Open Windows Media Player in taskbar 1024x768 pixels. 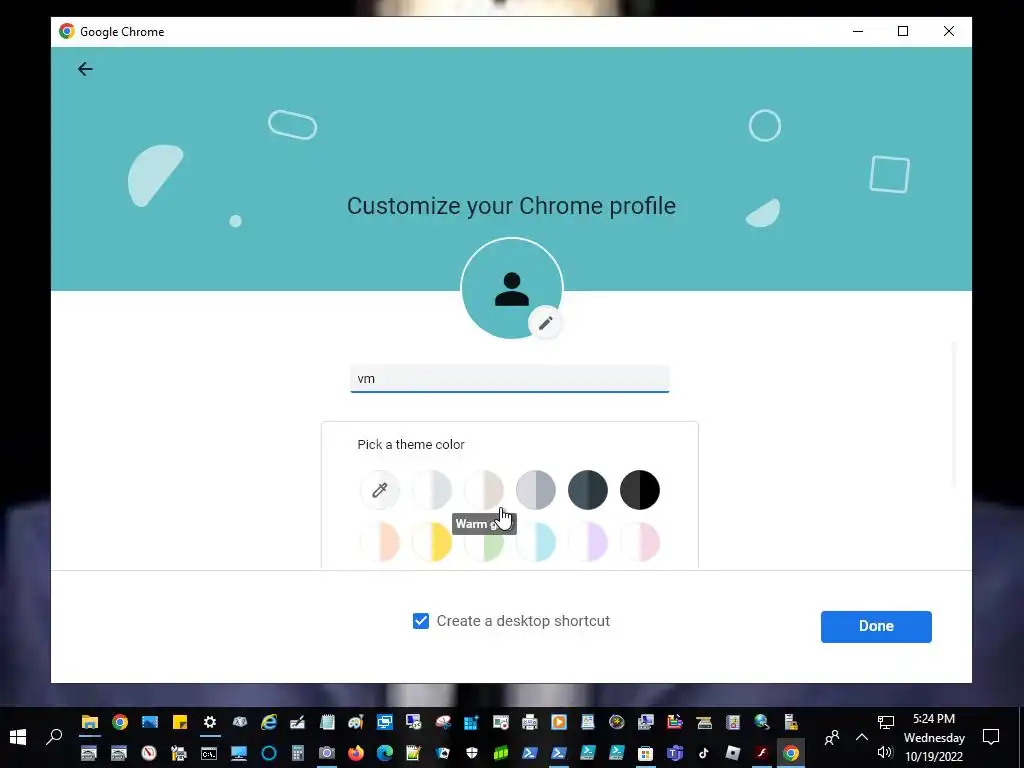pyautogui.click(x=558, y=722)
